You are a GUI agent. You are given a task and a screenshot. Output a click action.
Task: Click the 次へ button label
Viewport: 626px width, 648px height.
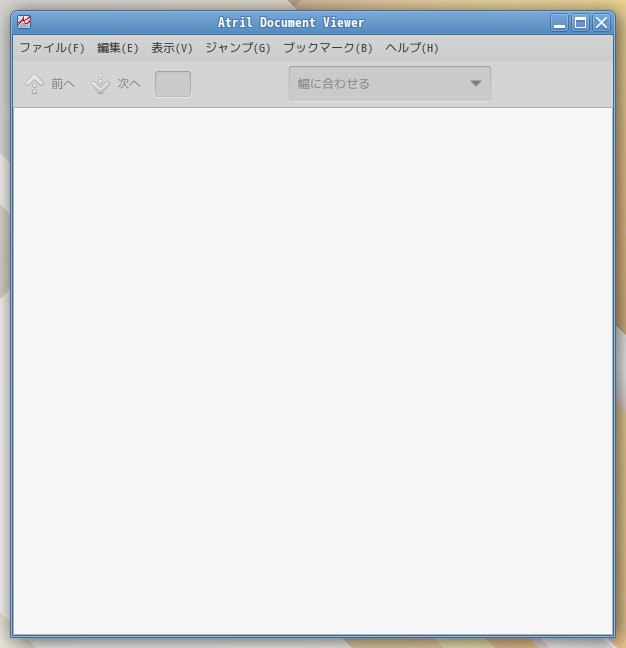click(x=129, y=84)
